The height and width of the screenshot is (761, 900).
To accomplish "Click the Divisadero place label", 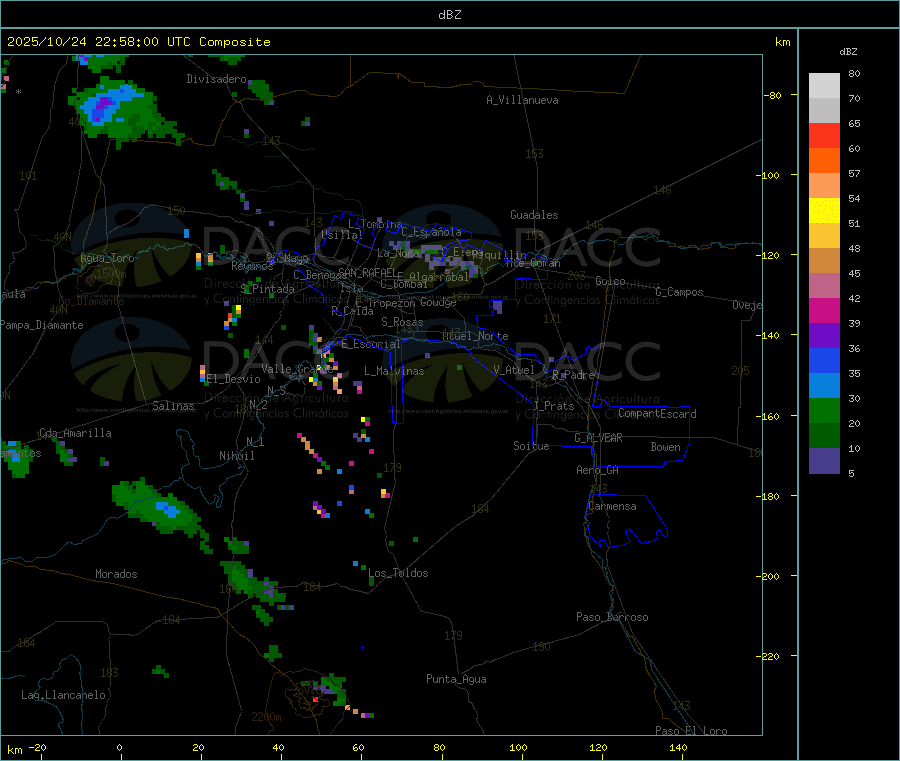I will [x=216, y=79].
